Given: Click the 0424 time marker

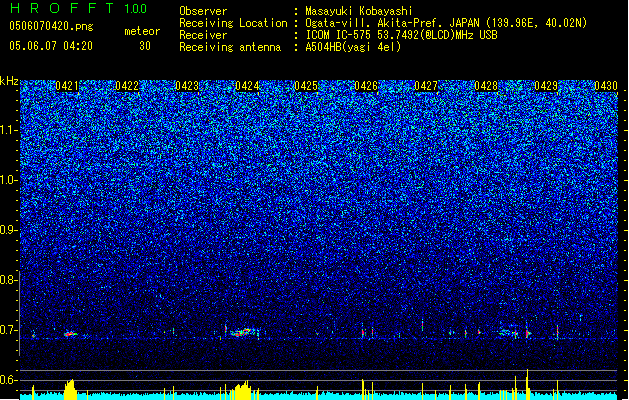Looking at the screenshot, I should coord(247,86).
